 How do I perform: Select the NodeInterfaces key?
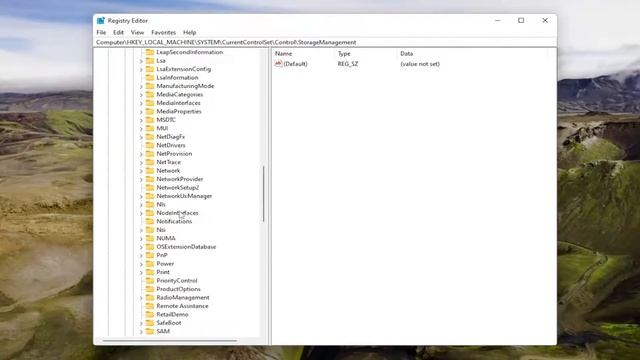[177, 213]
